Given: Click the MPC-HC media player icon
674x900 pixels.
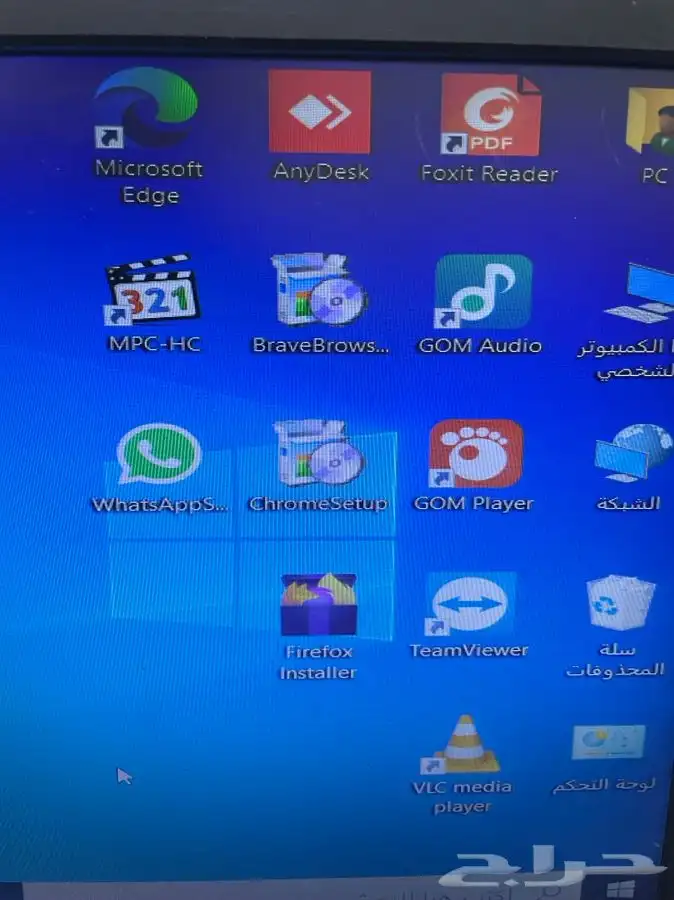Looking at the screenshot, I should (x=153, y=291).
